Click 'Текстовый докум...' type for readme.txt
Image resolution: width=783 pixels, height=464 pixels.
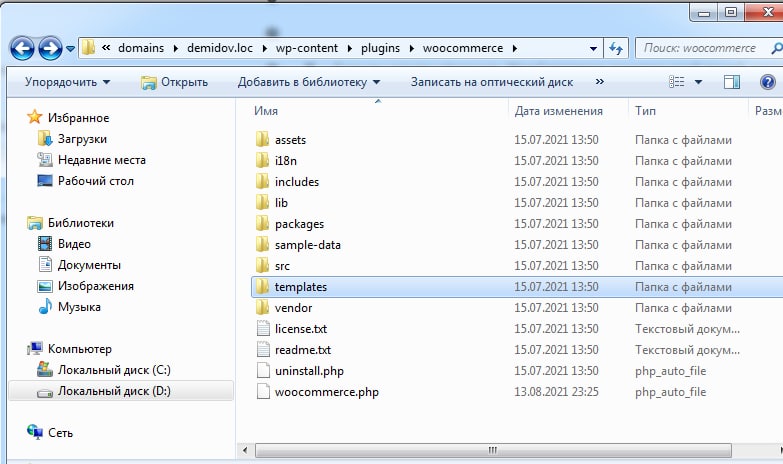pos(687,350)
